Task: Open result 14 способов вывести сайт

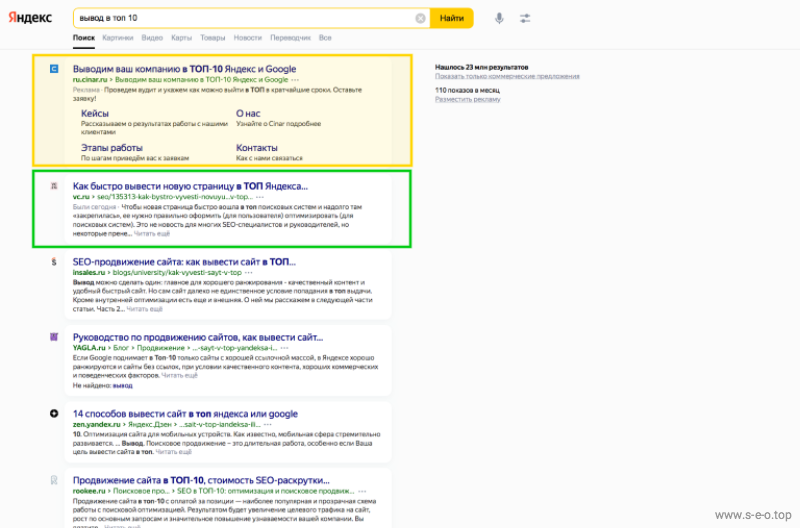Action: 185,414
